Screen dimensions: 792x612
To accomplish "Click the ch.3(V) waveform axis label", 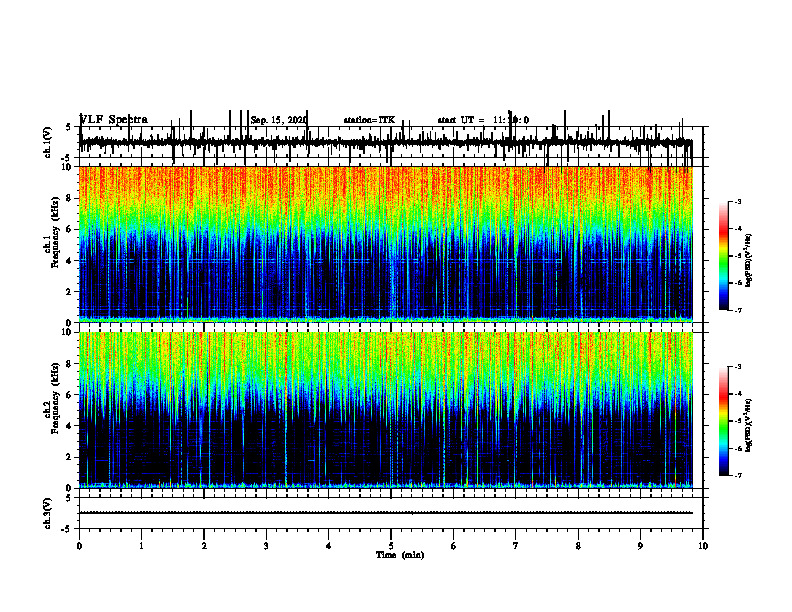I will click(x=48, y=513).
